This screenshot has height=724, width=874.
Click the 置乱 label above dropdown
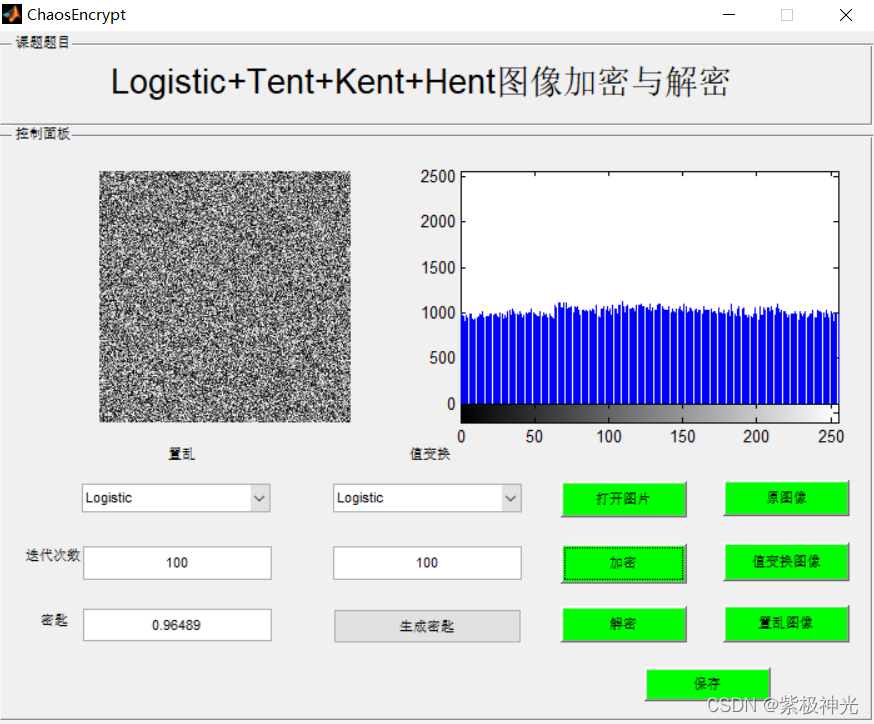[182, 454]
